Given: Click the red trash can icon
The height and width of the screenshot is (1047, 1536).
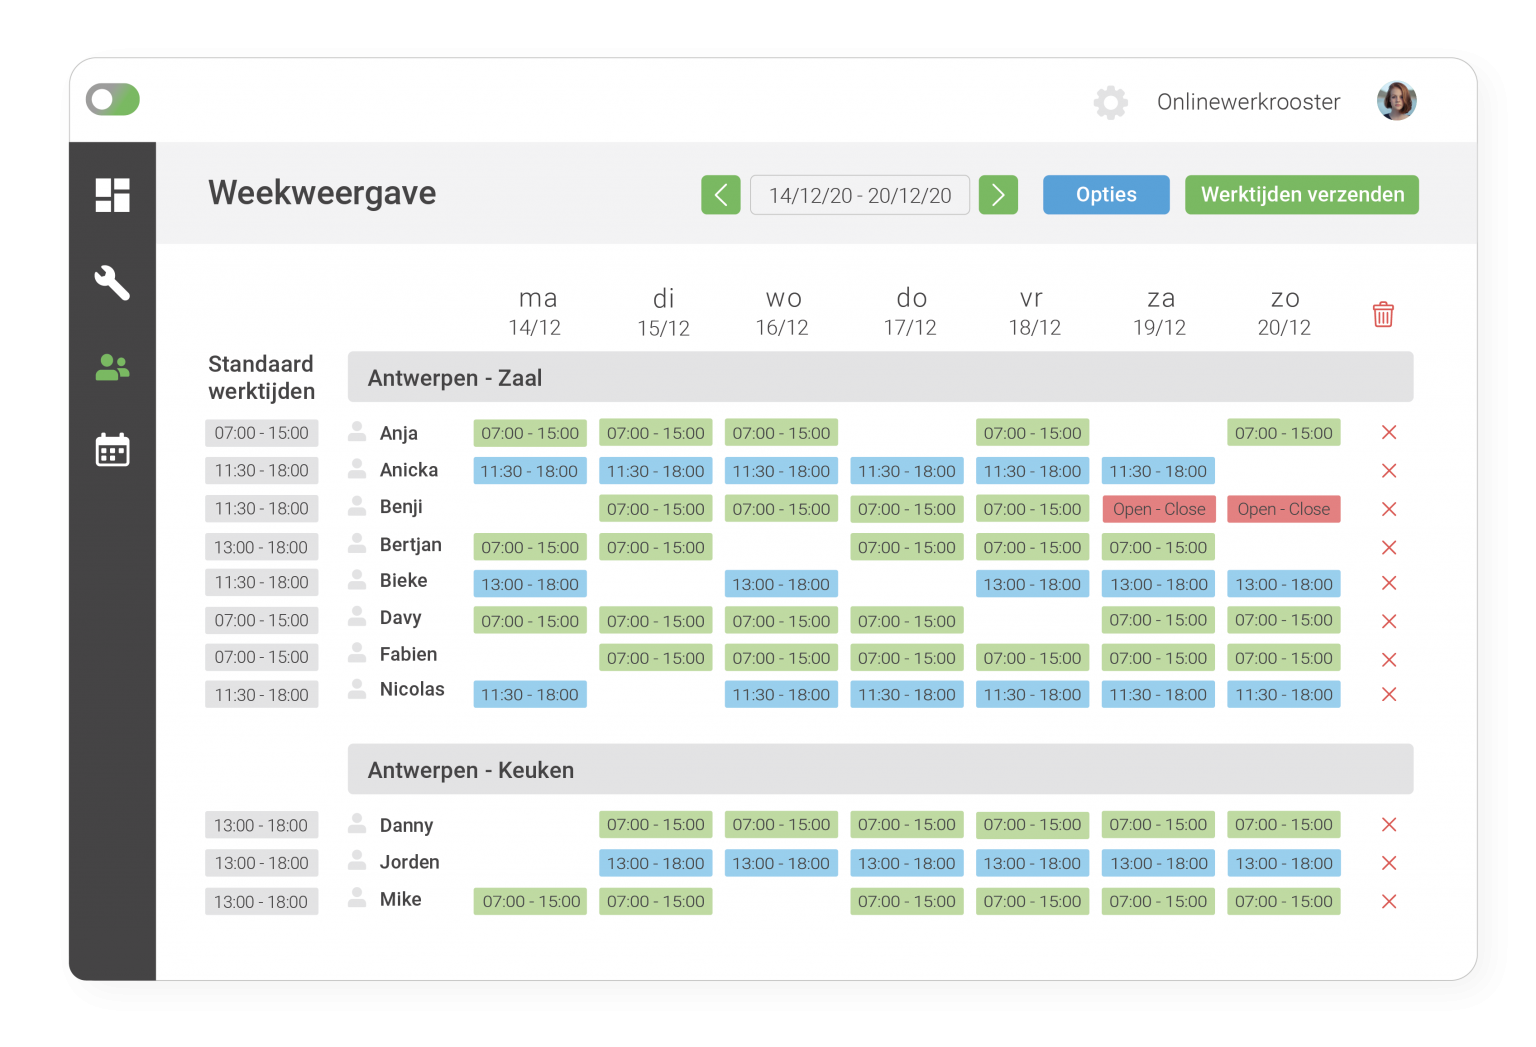Looking at the screenshot, I should pos(1383,314).
